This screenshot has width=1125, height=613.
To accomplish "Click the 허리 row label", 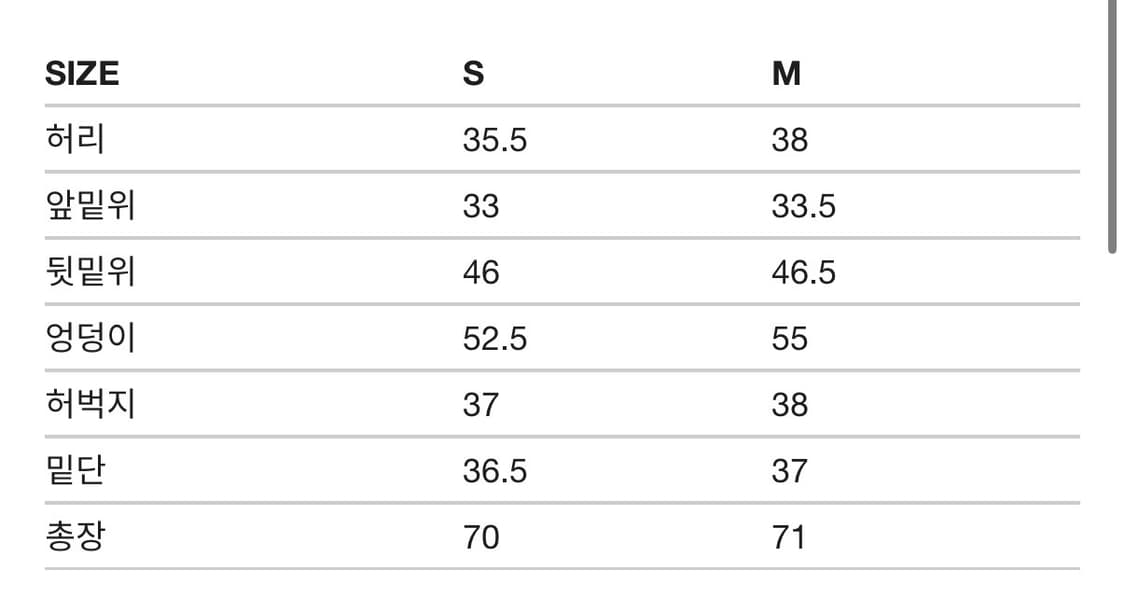I will click(75, 139).
